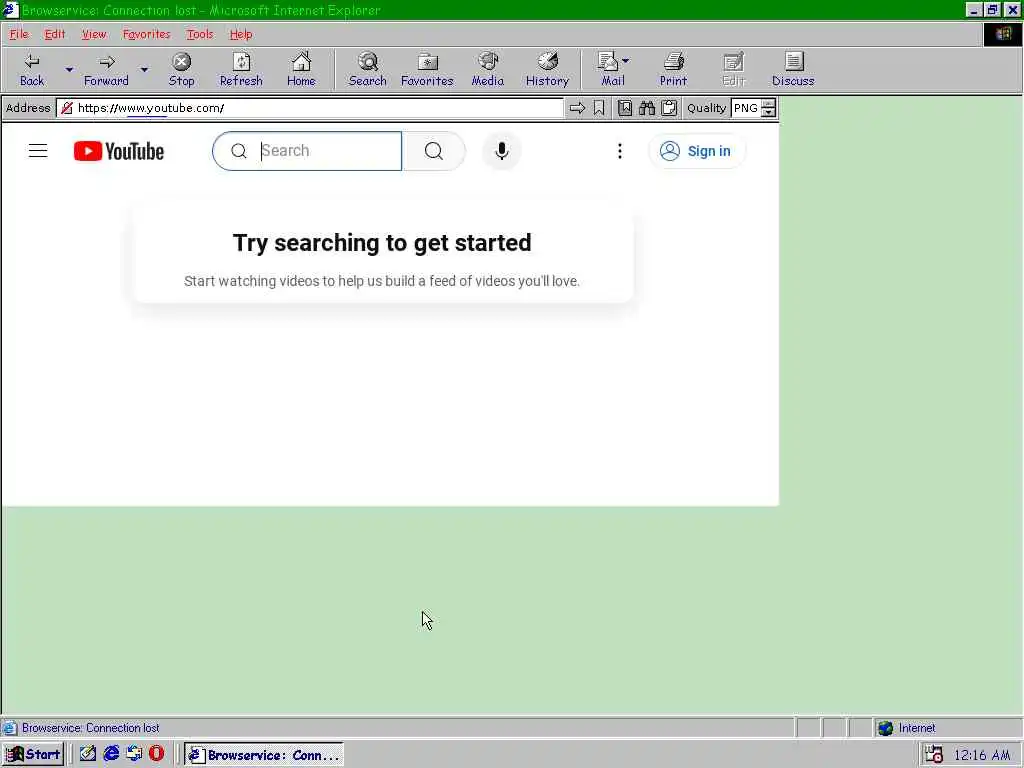Show the History panel

point(547,69)
